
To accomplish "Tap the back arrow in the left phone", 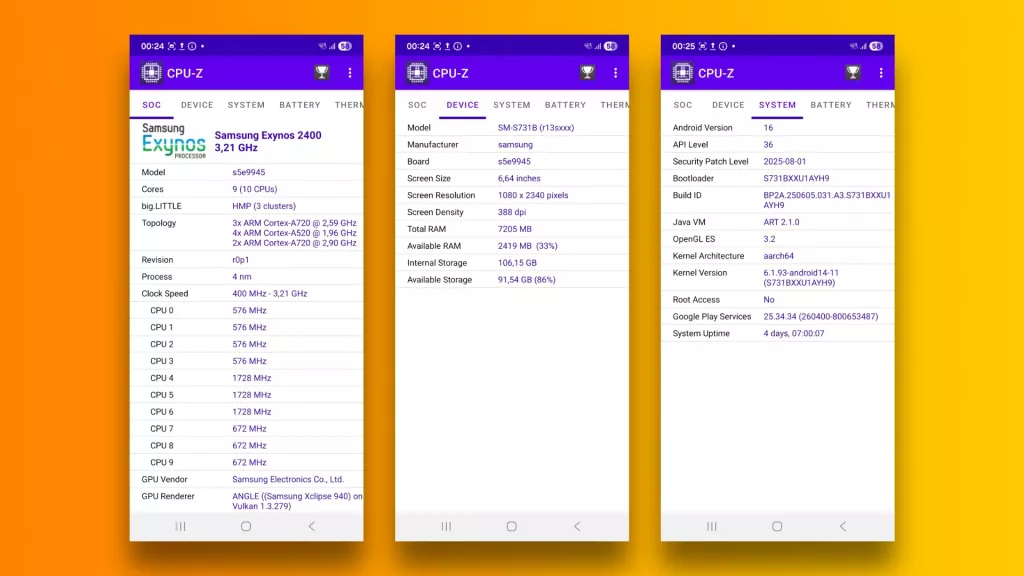I will click(312, 526).
